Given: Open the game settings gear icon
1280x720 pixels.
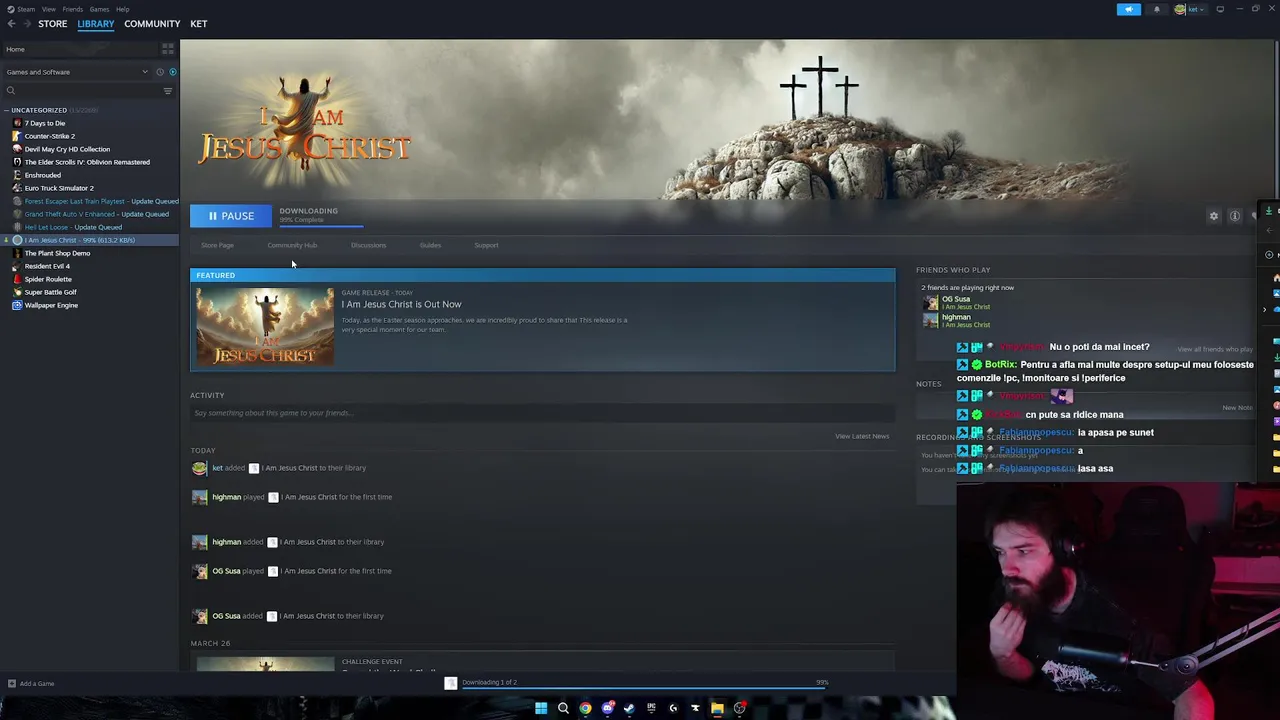Looking at the screenshot, I should 1214,216.
